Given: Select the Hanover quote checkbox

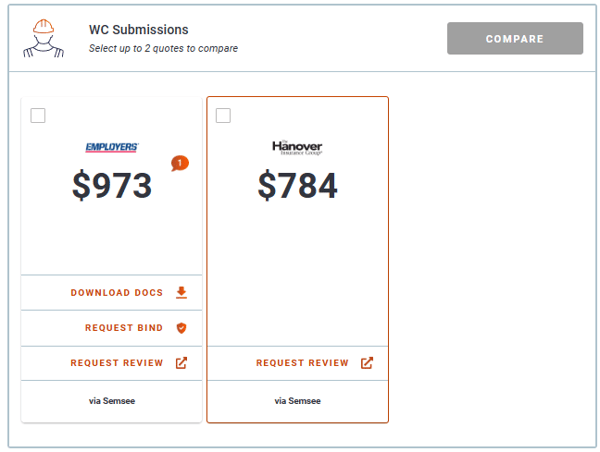Looking at the screenshot, I should click(x=223, y=116).
